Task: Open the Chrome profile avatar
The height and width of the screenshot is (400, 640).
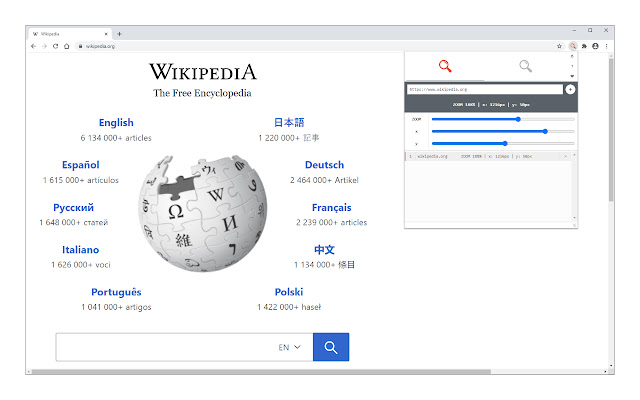Action: [595, 46]
